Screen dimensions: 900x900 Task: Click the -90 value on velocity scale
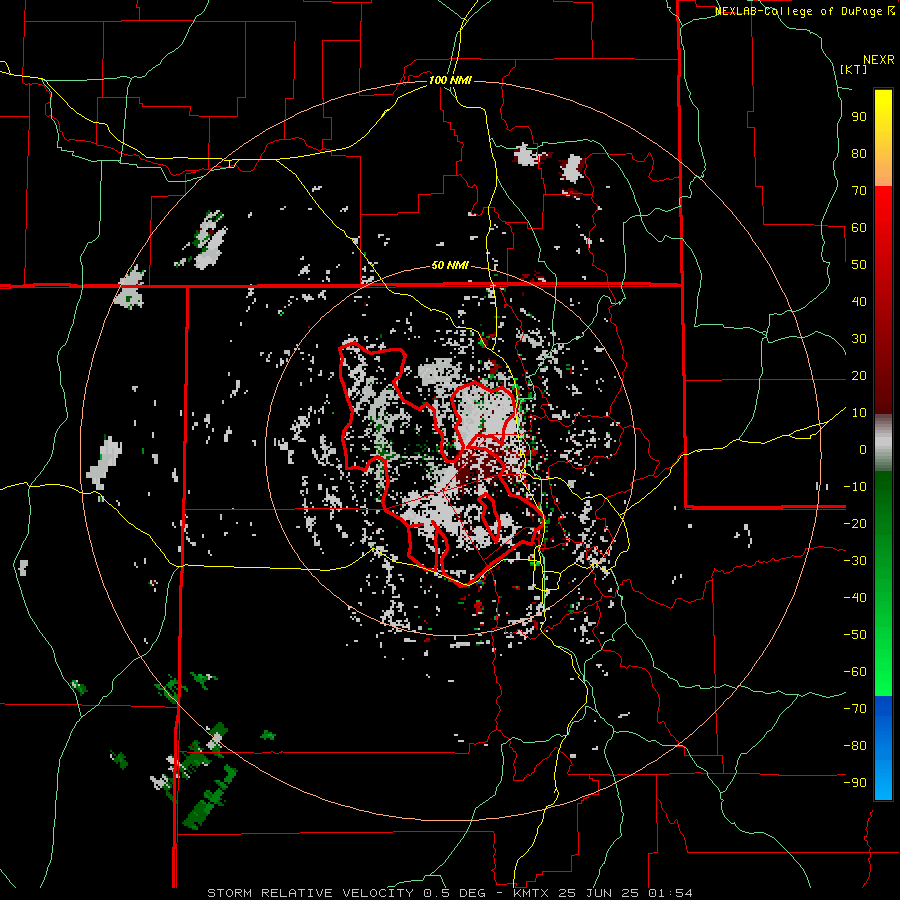(855, 783)
